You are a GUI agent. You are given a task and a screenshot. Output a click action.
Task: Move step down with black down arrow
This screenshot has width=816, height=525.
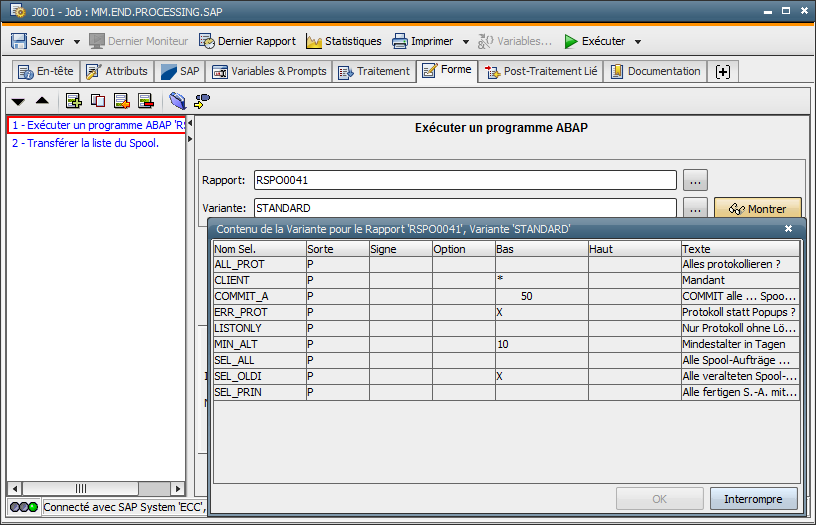click(x=18, y=101)
